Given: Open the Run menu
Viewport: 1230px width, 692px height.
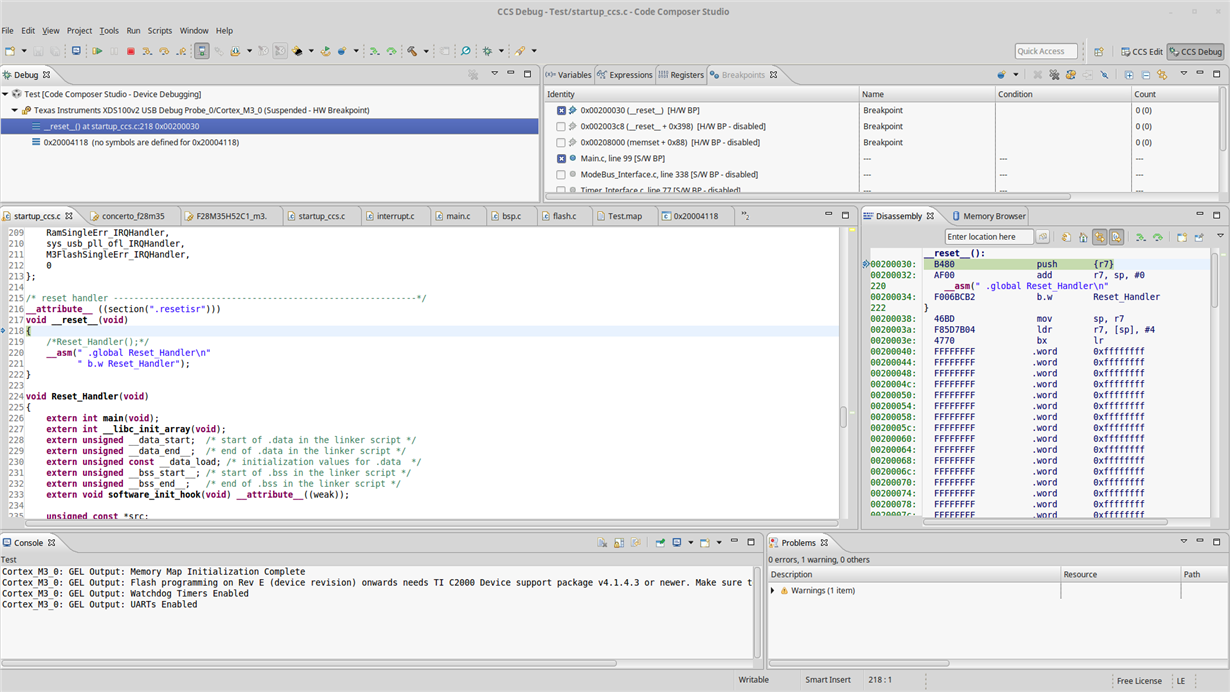Looking at the screenshot, I should pyautogui.click(x=133, y=31).
